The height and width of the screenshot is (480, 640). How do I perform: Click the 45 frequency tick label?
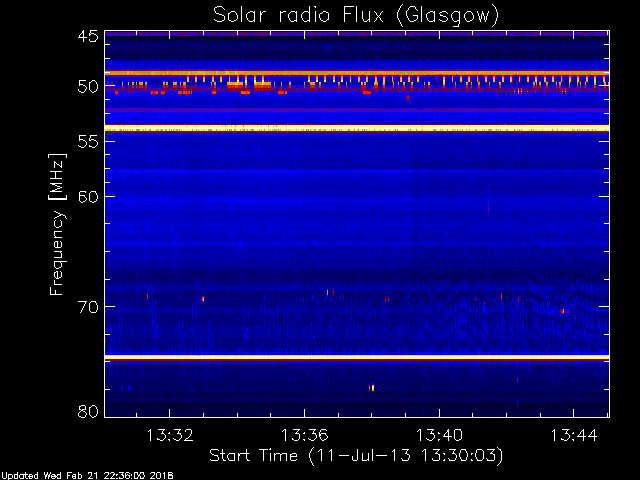[88, 37]
